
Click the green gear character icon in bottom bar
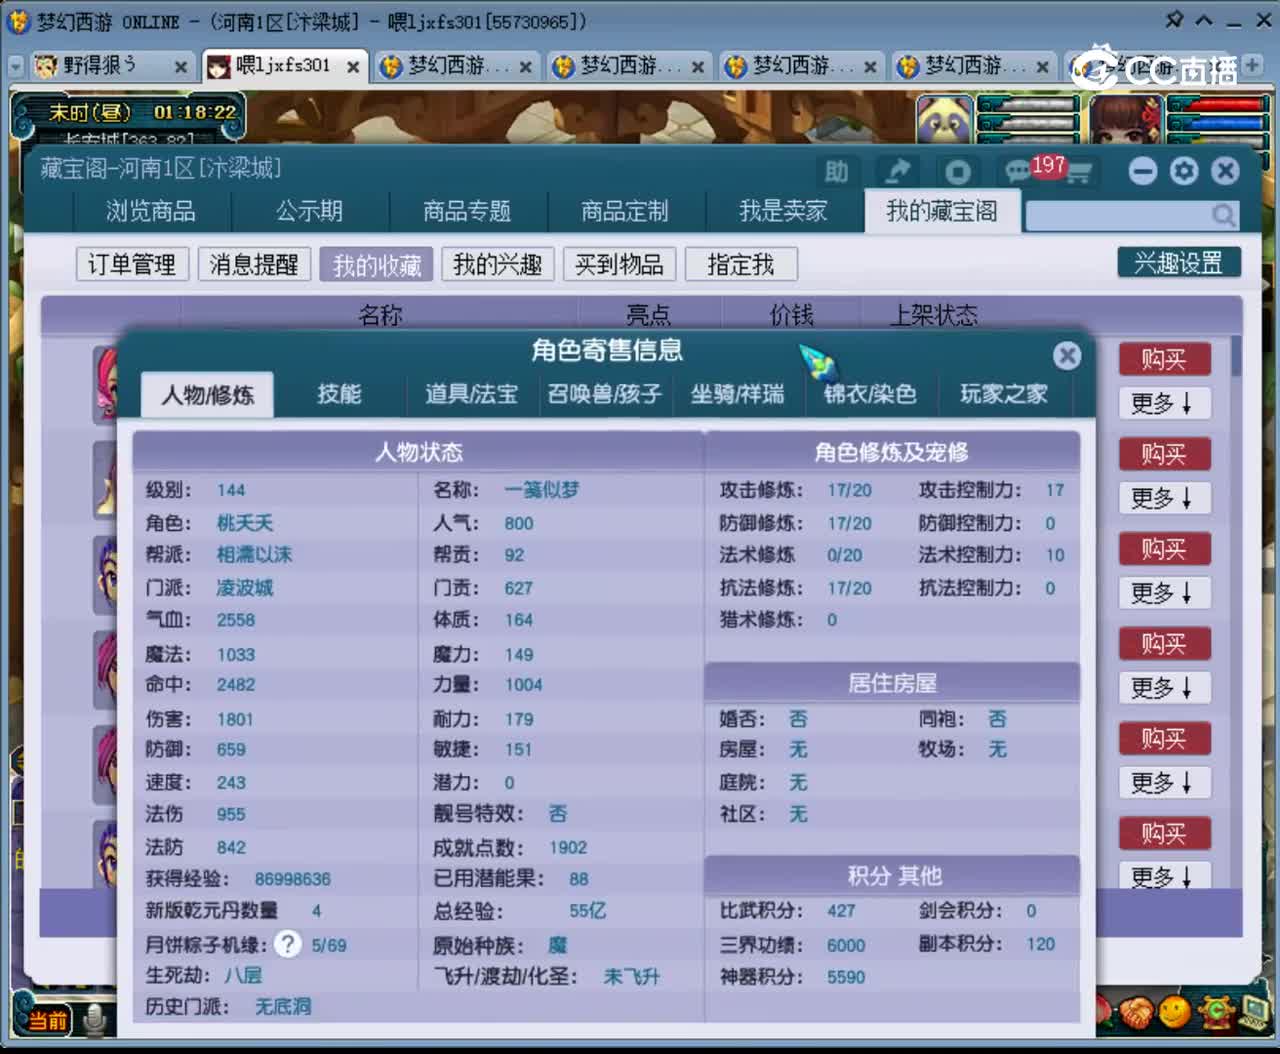tap(1215, 1012)
